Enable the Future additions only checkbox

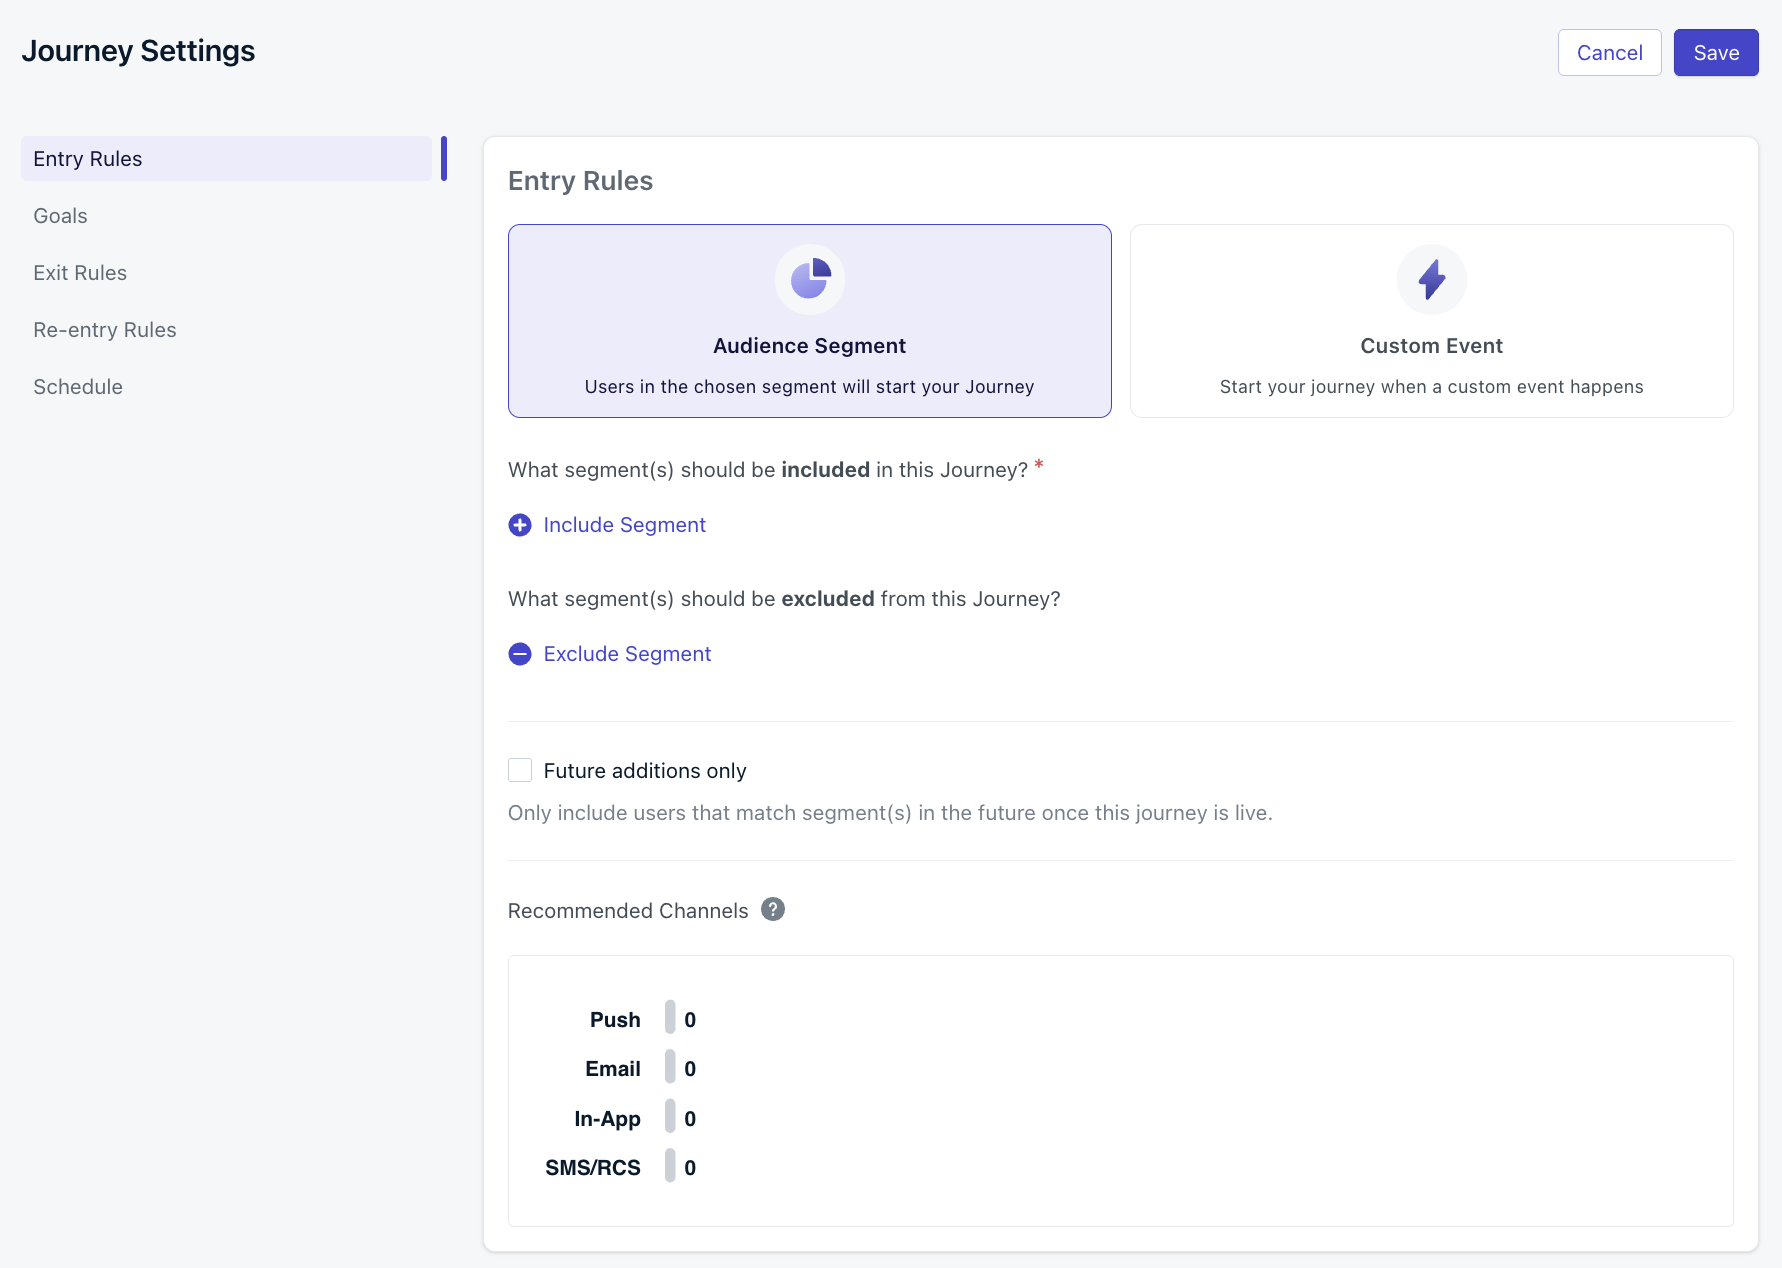[x=520, y=769]
